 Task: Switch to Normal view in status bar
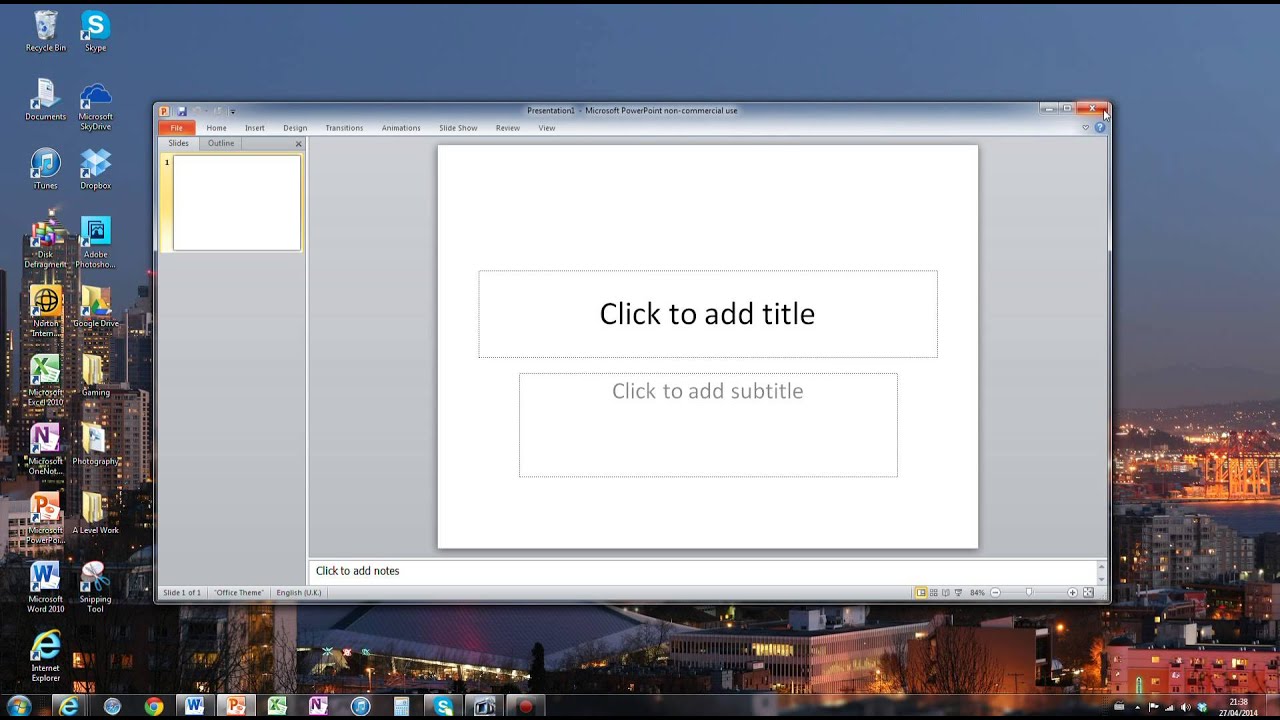[x=921, y=593]
